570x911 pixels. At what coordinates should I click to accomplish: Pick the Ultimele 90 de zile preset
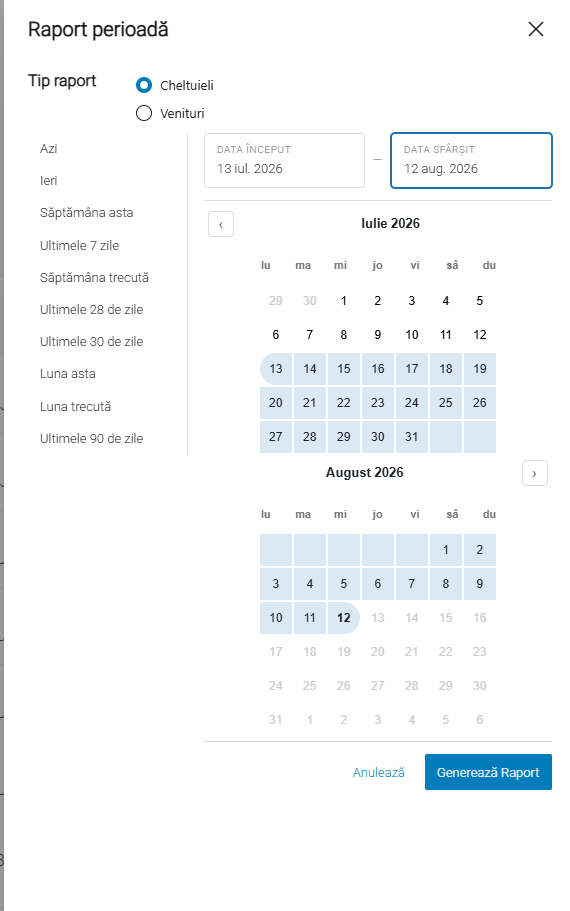click(92, 438)
